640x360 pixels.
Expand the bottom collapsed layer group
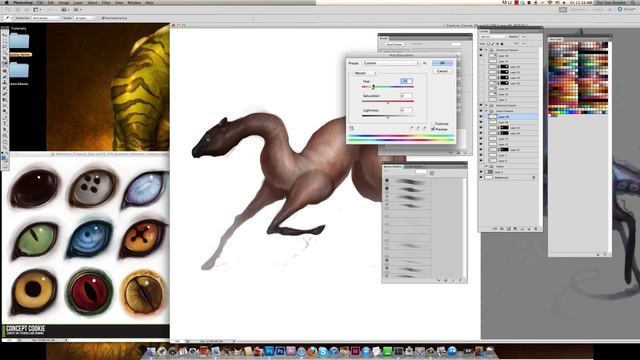(486, 166)
